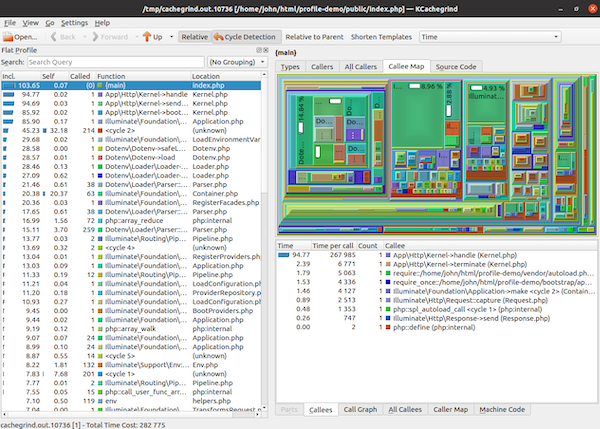Click the Open file toolbar icon
Viewport: 600px width, 429px height.
click(9, 37)
